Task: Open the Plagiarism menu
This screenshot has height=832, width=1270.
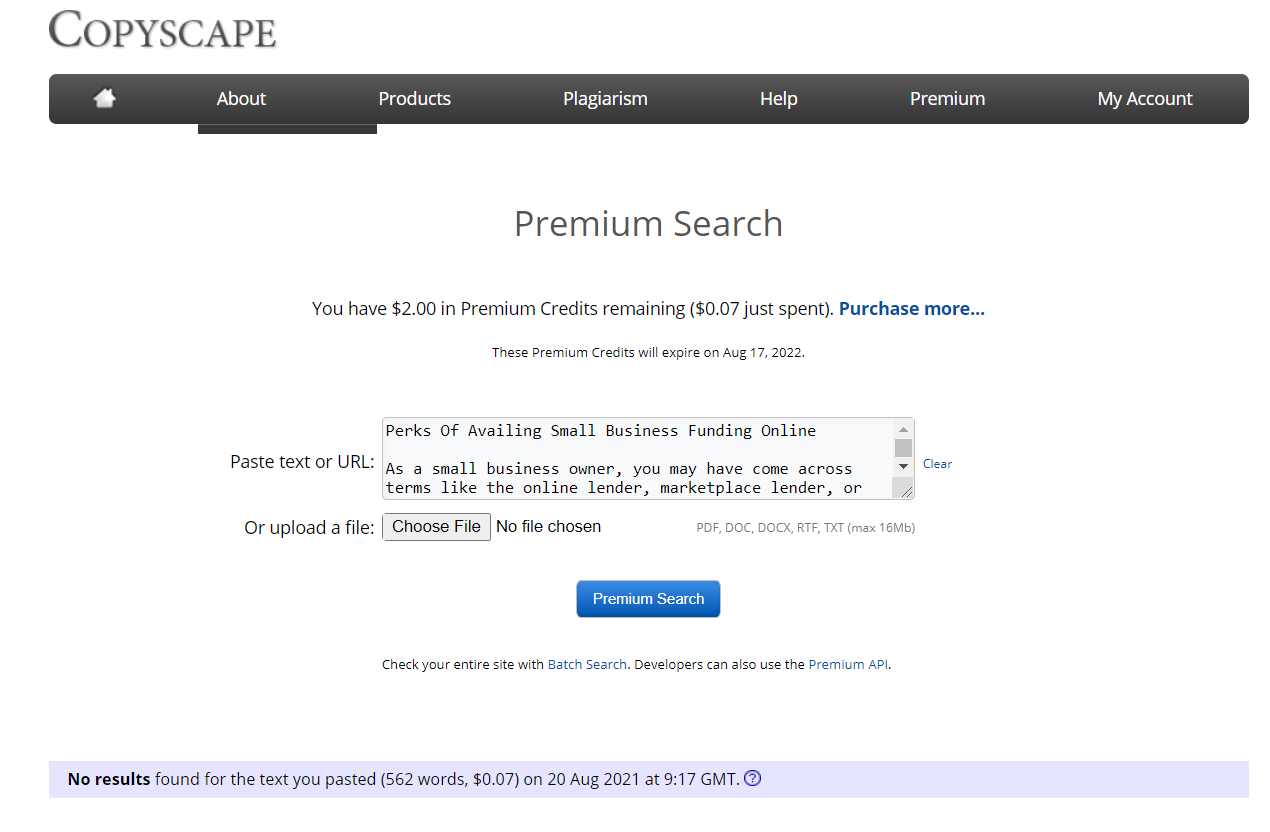Action: click(x=605, y=98)
